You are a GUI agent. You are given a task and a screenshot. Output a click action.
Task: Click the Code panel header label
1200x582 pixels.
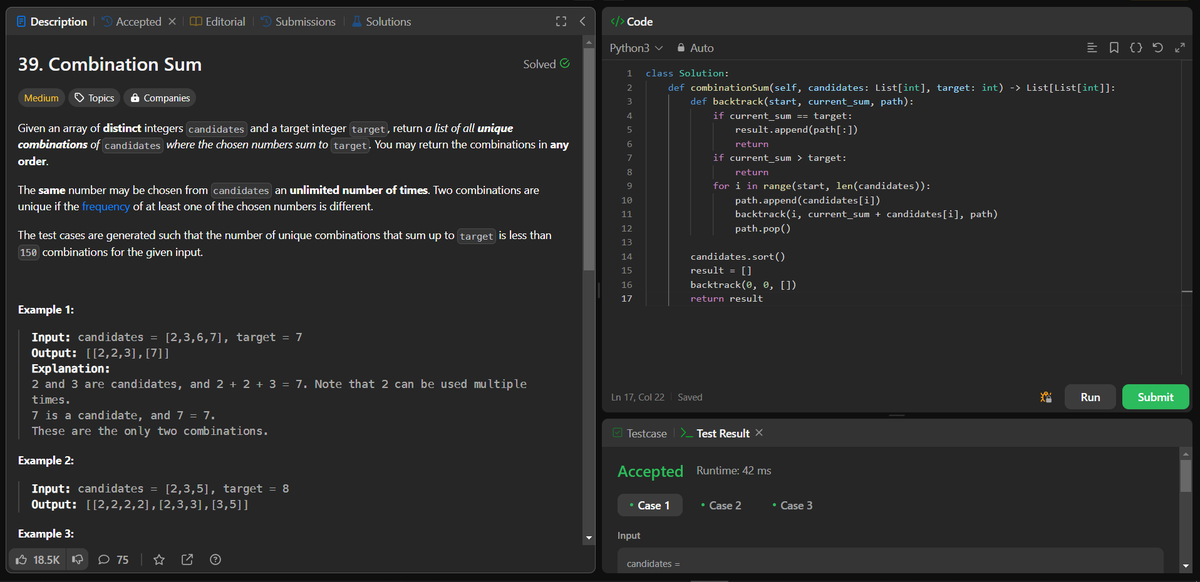pyautogui.click(x=632, y=22)
